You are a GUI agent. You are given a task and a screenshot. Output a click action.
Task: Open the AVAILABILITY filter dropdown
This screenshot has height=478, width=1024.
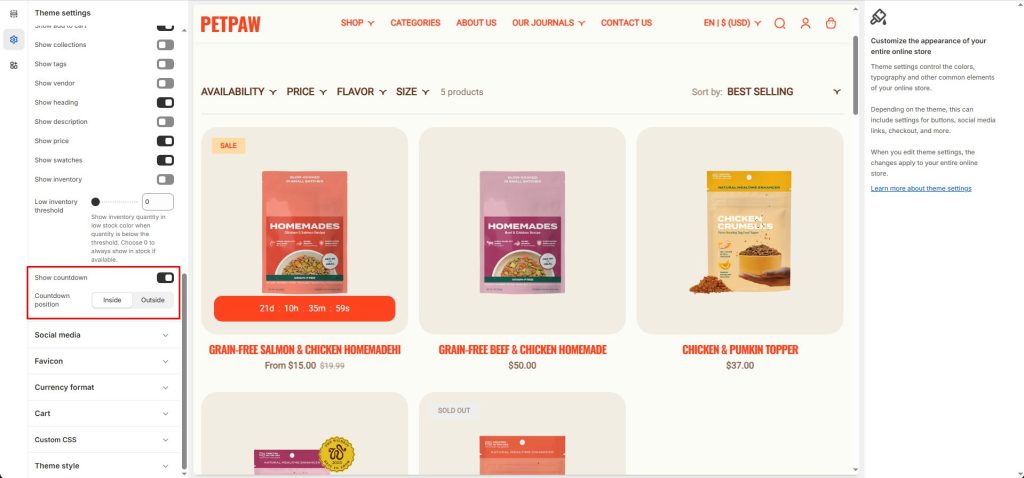pyautogui.click(x=239, y=91)
